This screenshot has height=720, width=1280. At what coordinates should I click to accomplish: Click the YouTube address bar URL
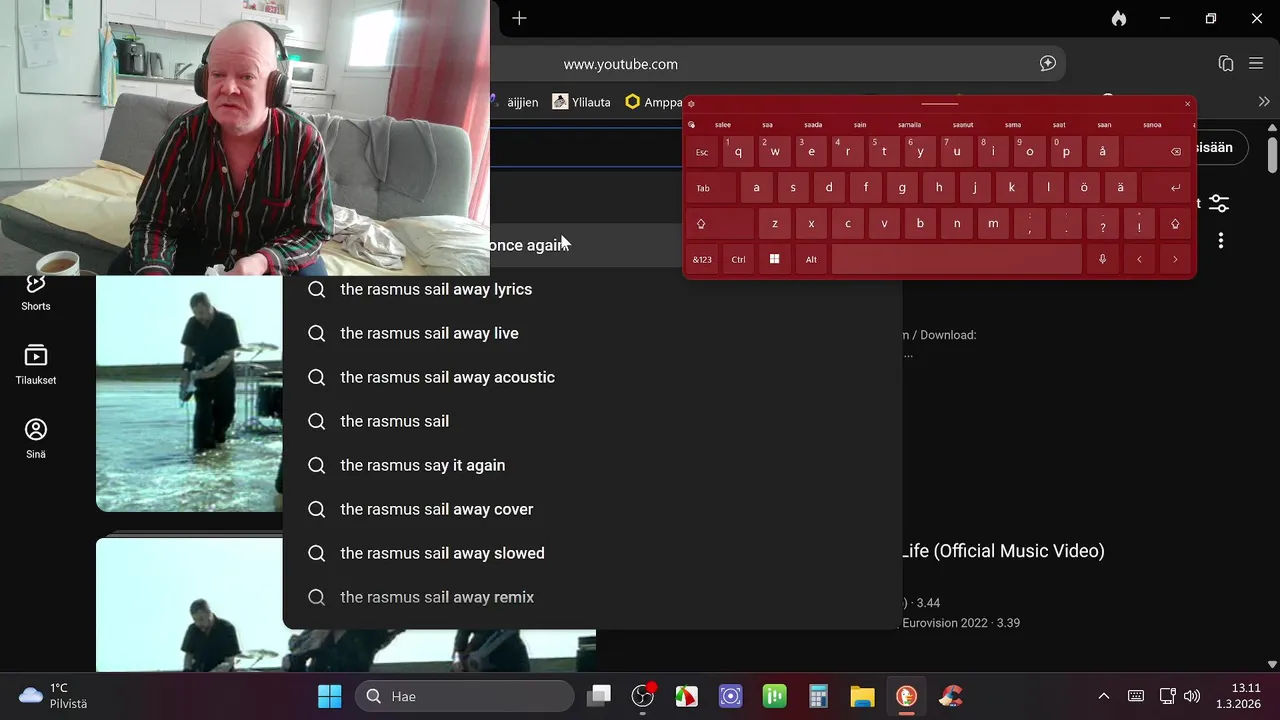point(621,64)
